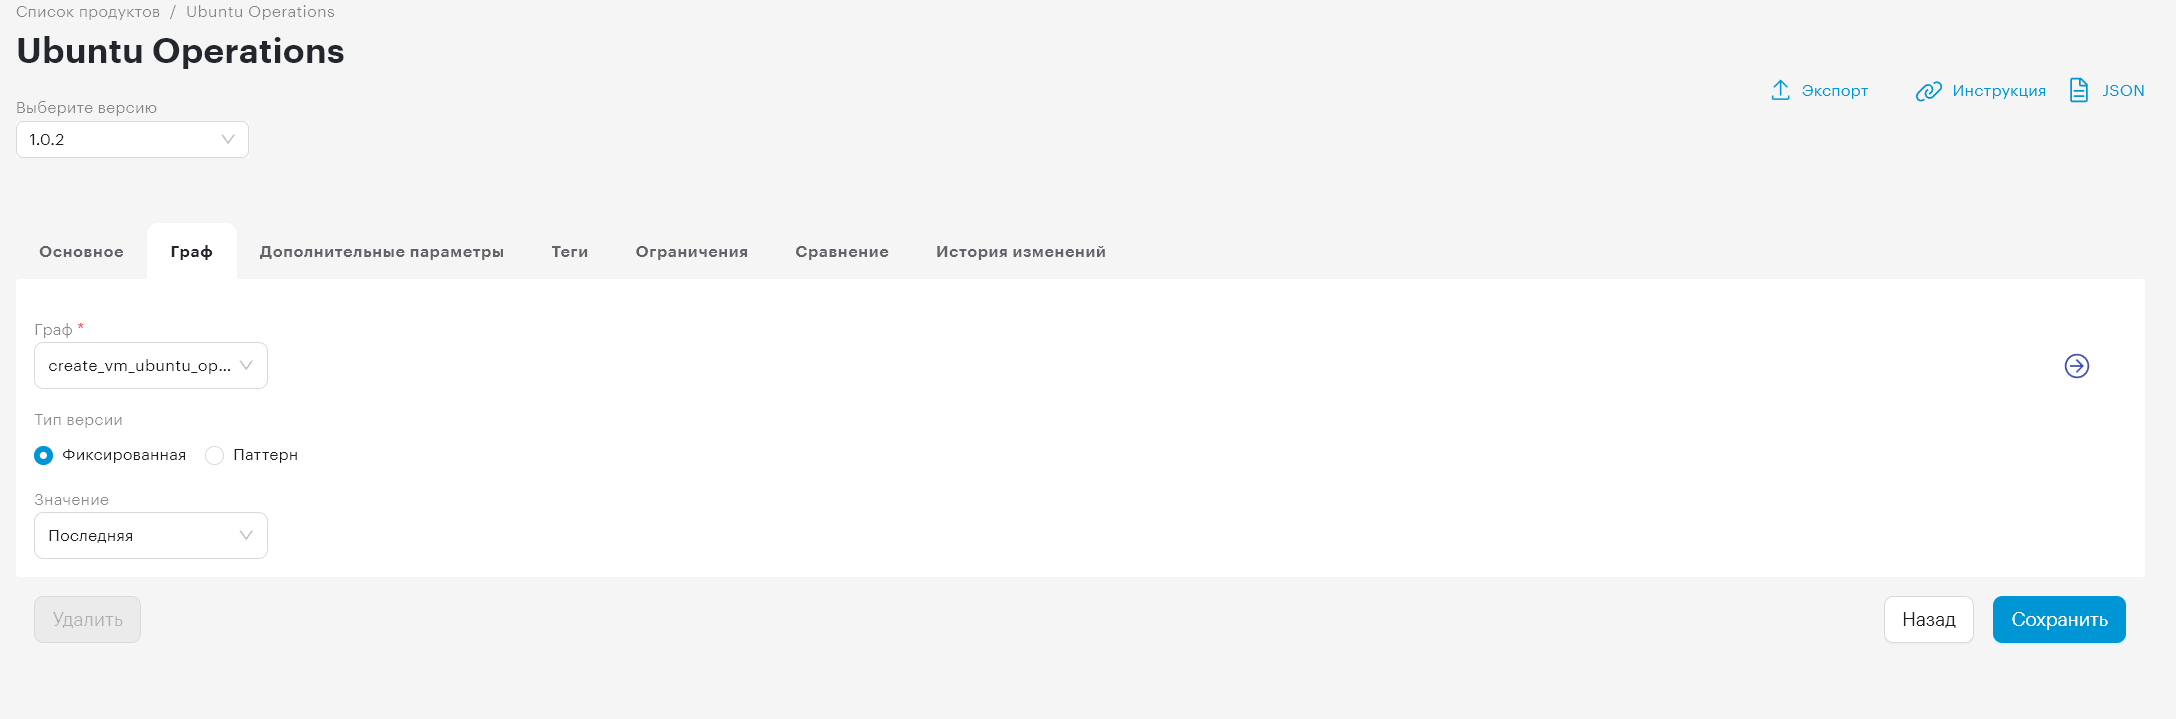Viewport: 2176px width, 719px height.
Task: Click the Тип версии label
Action: [x=78, y=420]
